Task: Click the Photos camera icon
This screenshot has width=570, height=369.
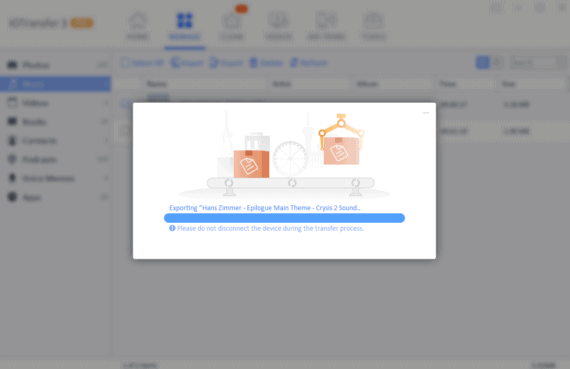Action: [12, 65]
